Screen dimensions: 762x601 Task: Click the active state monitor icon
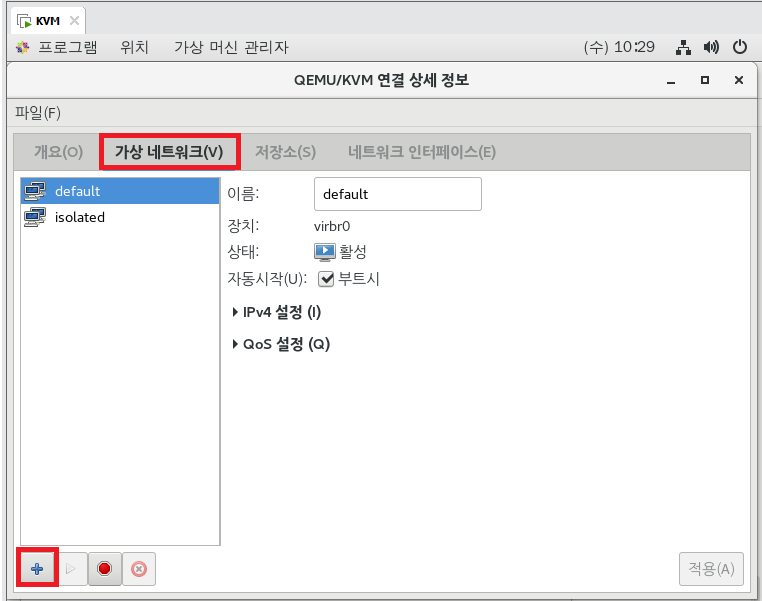[325, 252]
